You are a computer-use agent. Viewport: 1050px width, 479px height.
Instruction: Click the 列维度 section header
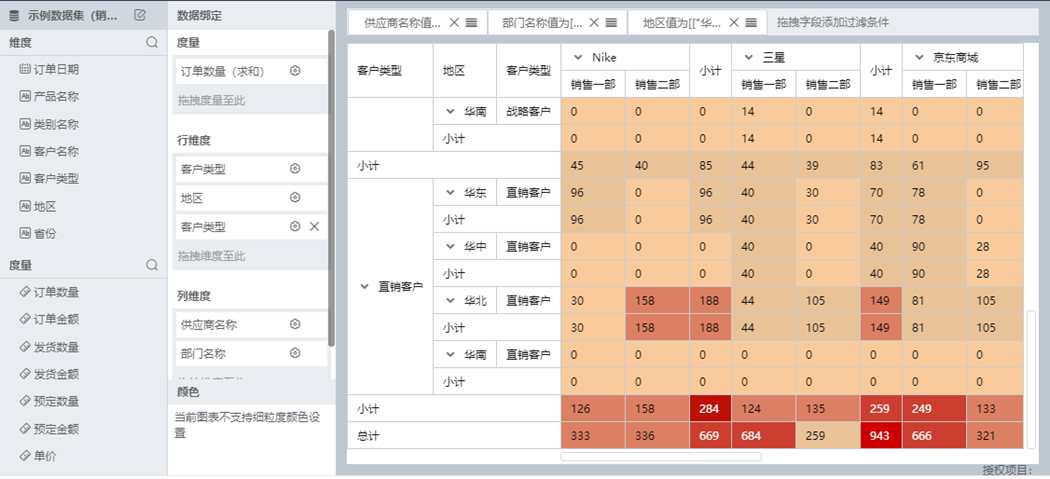194,295
